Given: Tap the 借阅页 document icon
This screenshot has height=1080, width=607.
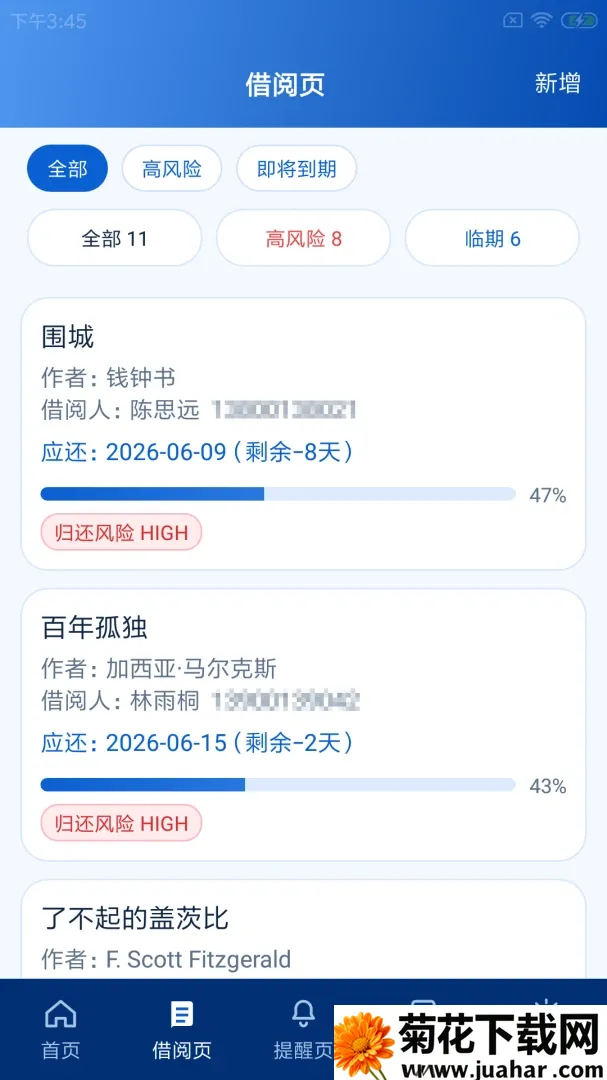Looking at the screenshot, I should (x=182, y=1013).
